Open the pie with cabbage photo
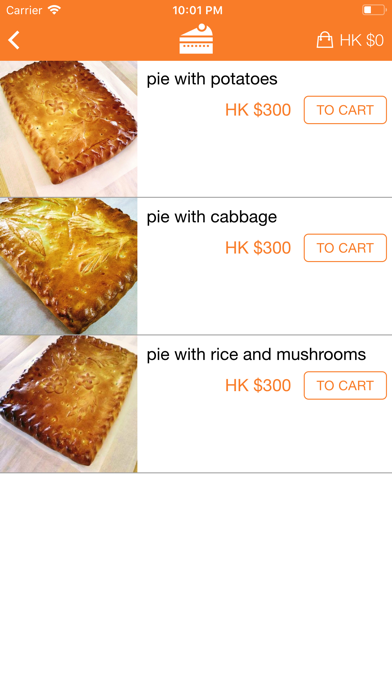The height and width of the screenshot is (696, 392). [68, 266]
